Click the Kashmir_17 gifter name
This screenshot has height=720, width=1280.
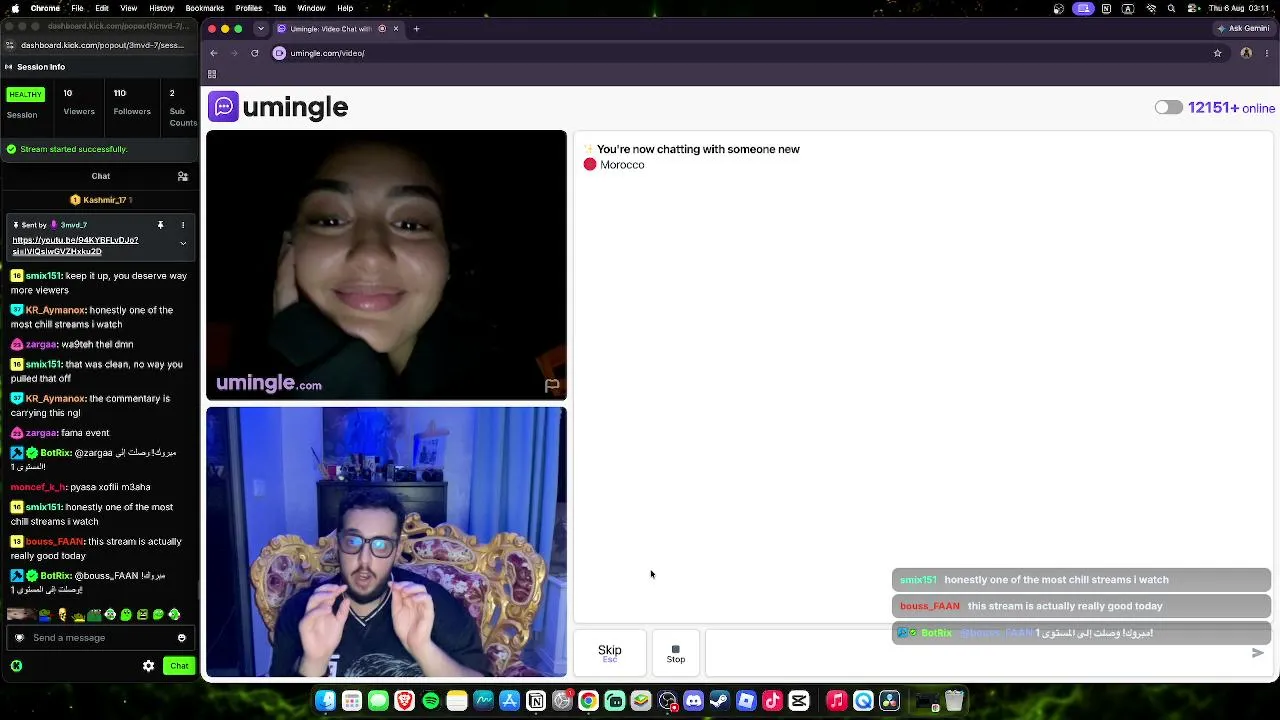click(105, 200)
